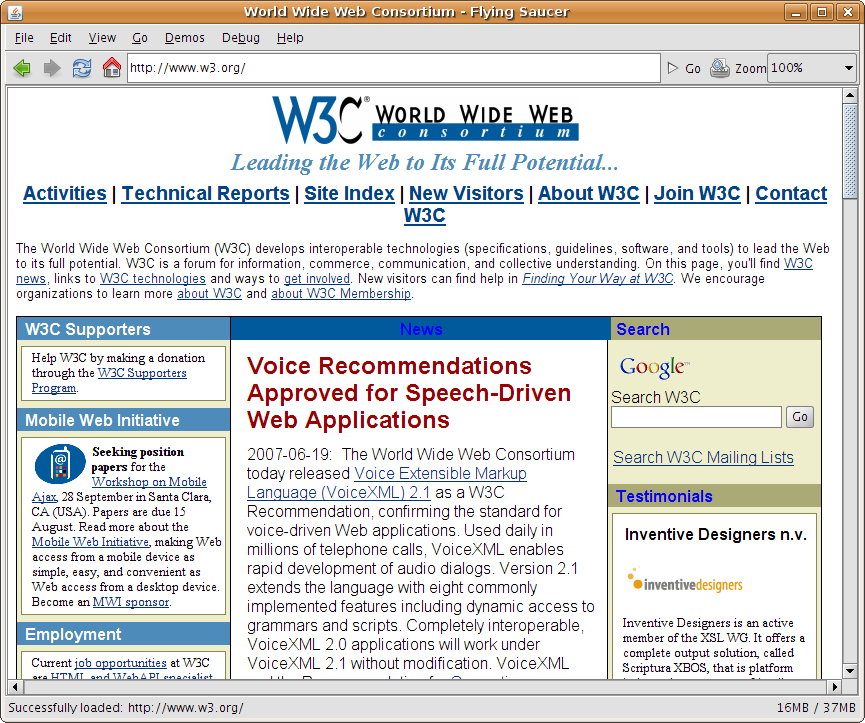Click the W3C logo image
This screenshot has height=723, width=865.
coord(425,120)
